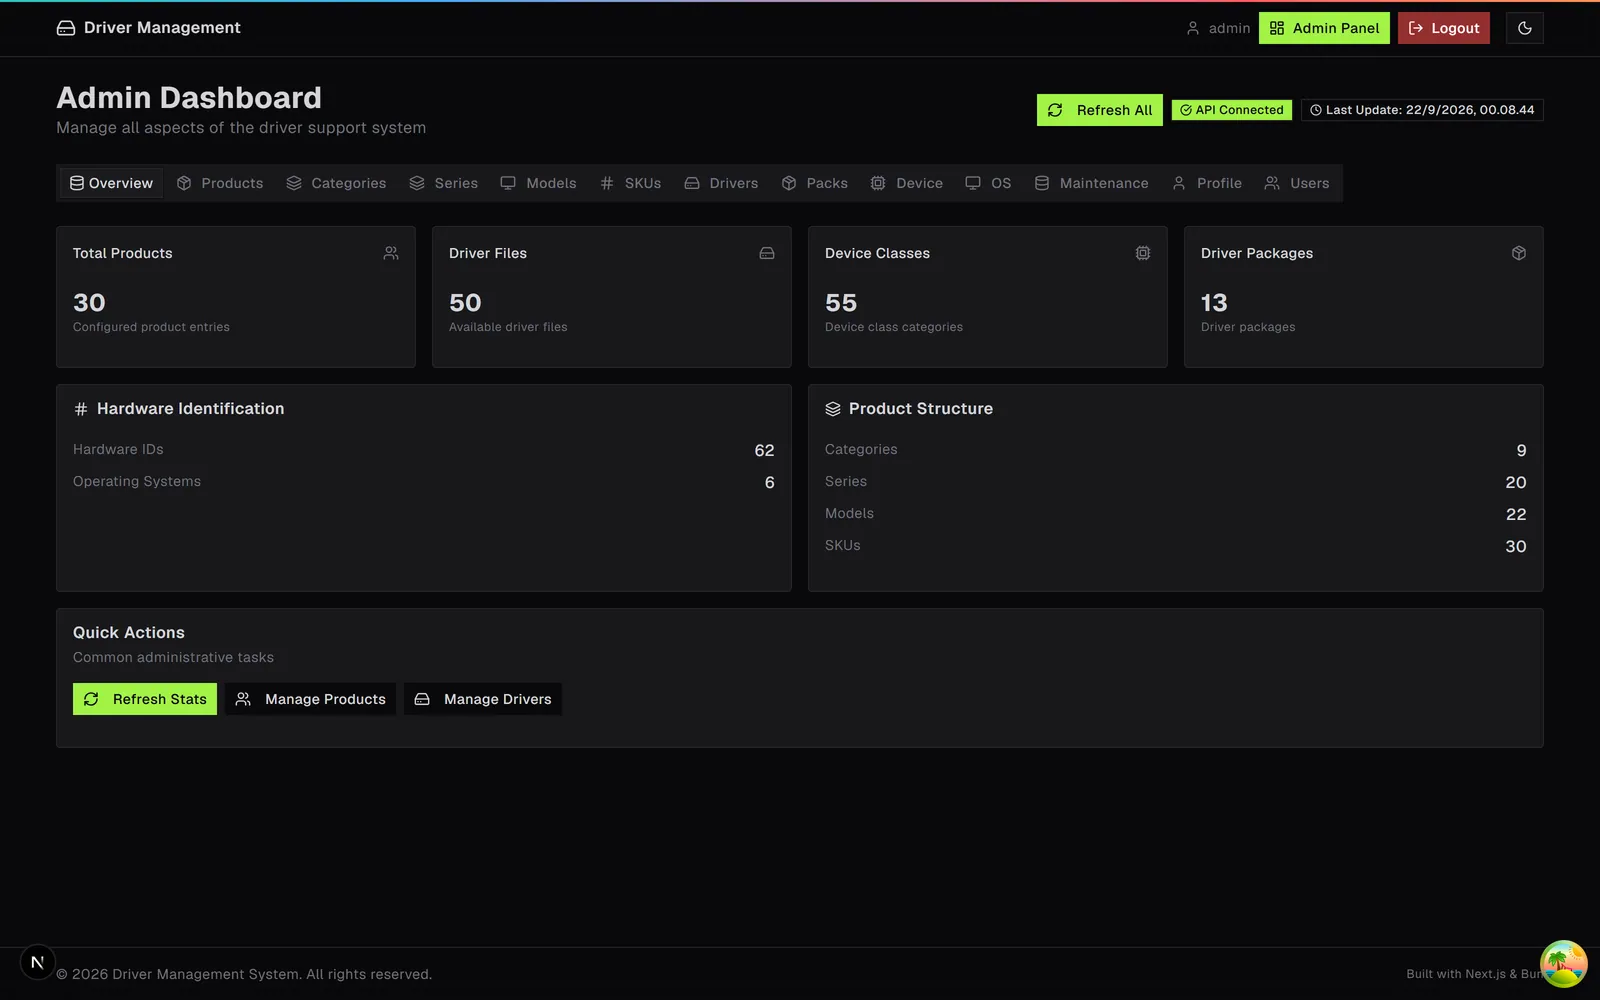Open the Maintenance tab

coord(1091,183)
